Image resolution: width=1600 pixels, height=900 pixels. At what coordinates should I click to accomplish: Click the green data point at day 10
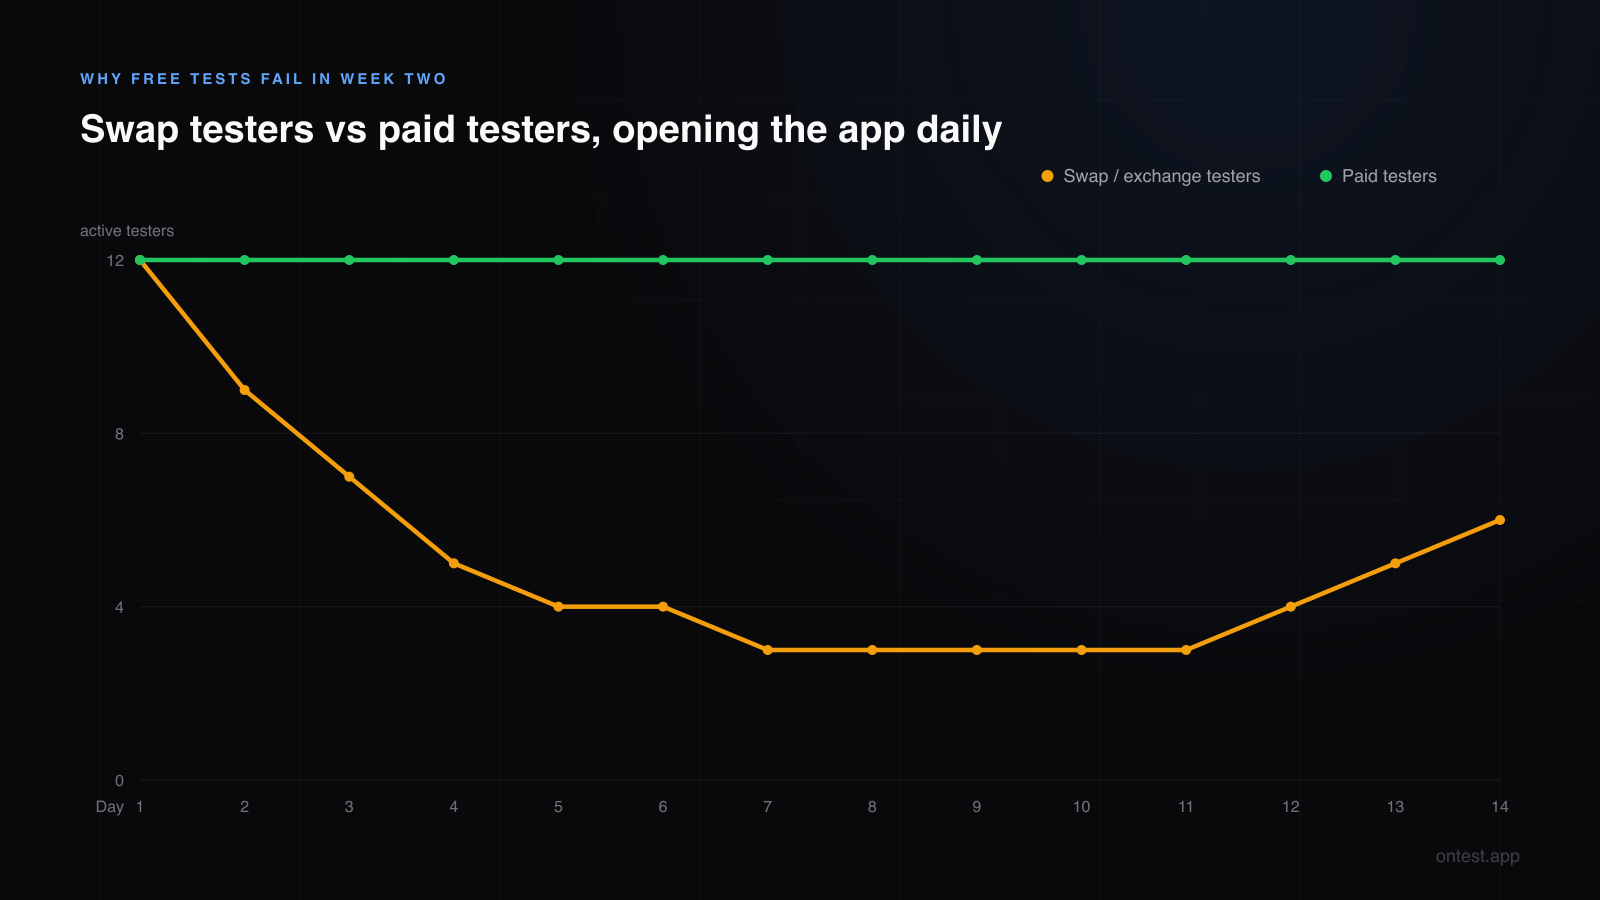coord(1082,260)
